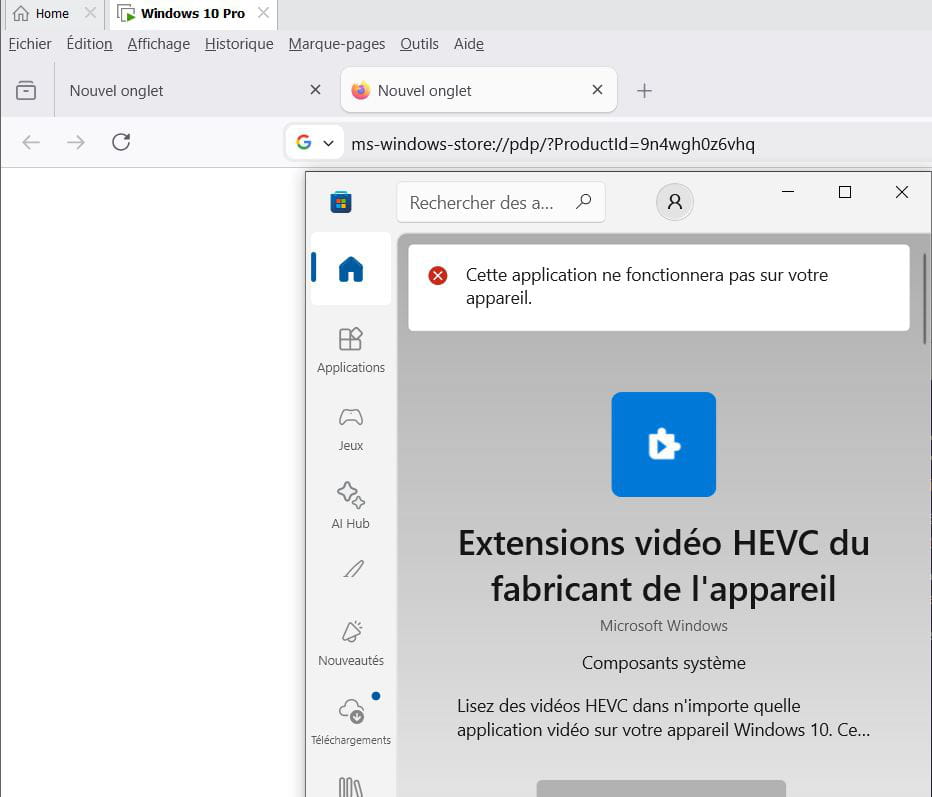Go to Store home via house icon

click(x=351, y=269)
